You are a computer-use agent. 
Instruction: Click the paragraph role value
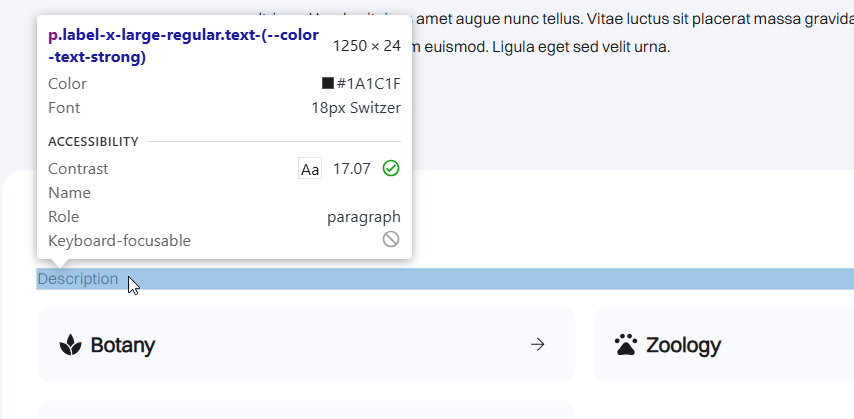pyautogui.click(x=363, y=217)
